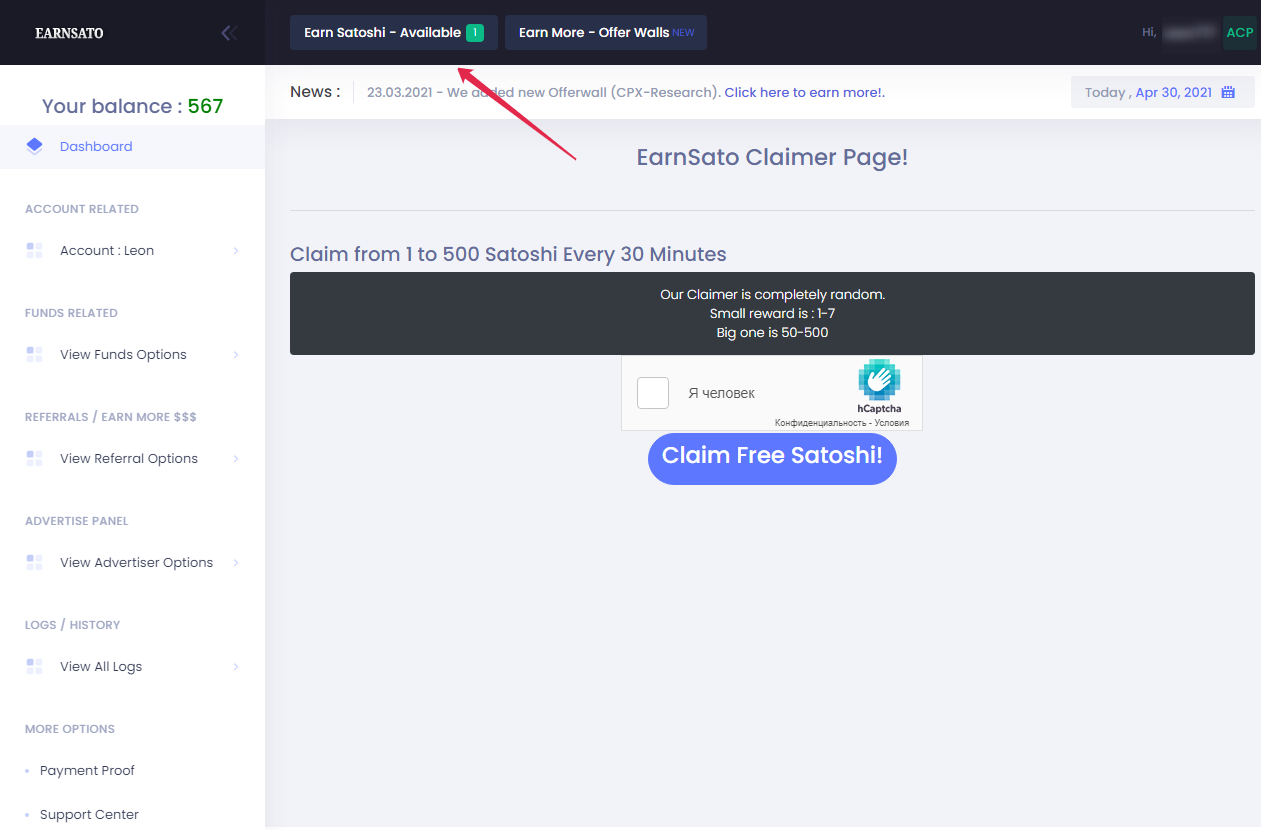Click the "Я человек" captcha label
Image resolution: width=1261 pixels, height=830 pixels.
(721, 393)
